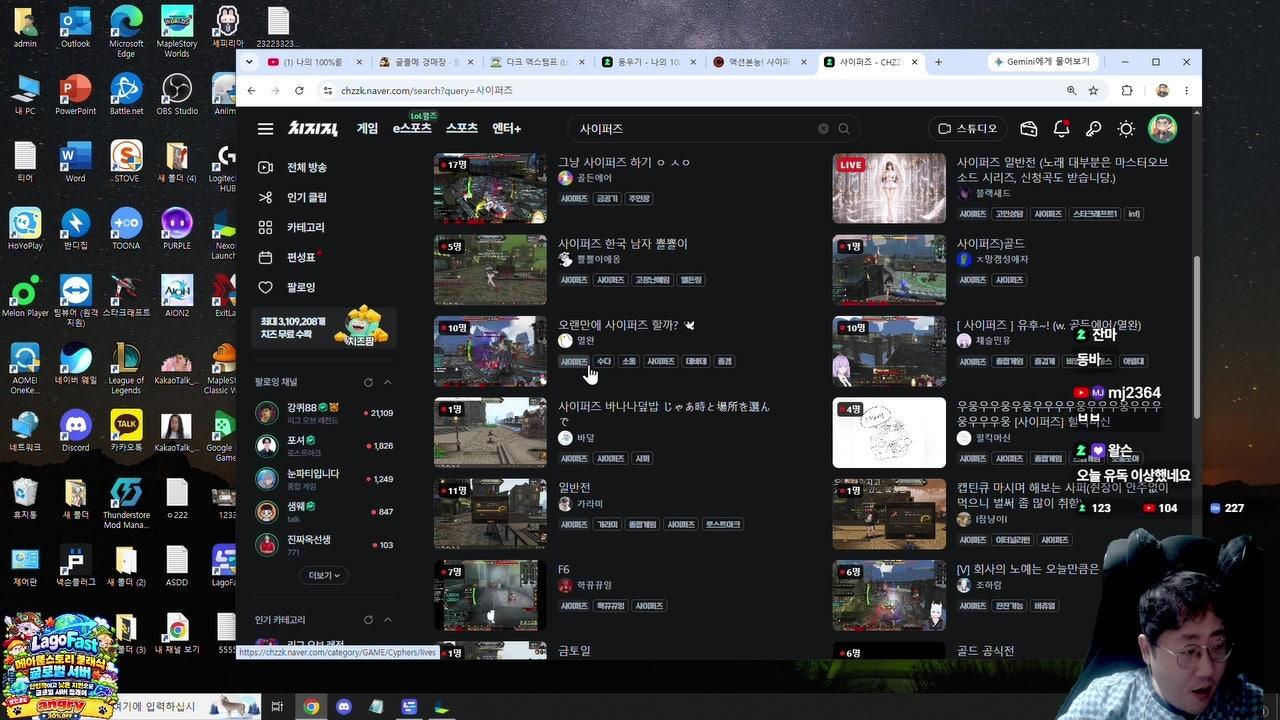Open the 스튜디오 button

pos(968,129)
